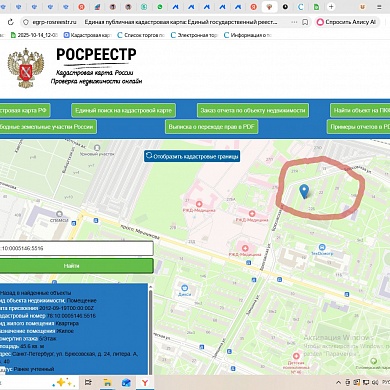Bookmark the page using the address bar flag icon

pos(305,22)
